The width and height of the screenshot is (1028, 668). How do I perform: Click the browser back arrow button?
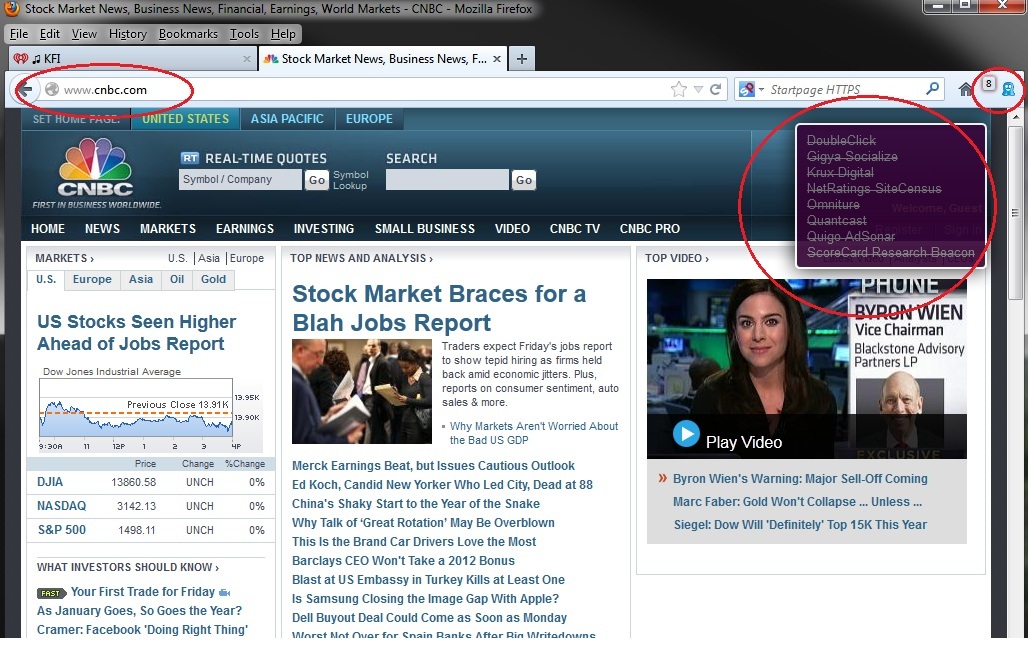click(x=25, y=90)
